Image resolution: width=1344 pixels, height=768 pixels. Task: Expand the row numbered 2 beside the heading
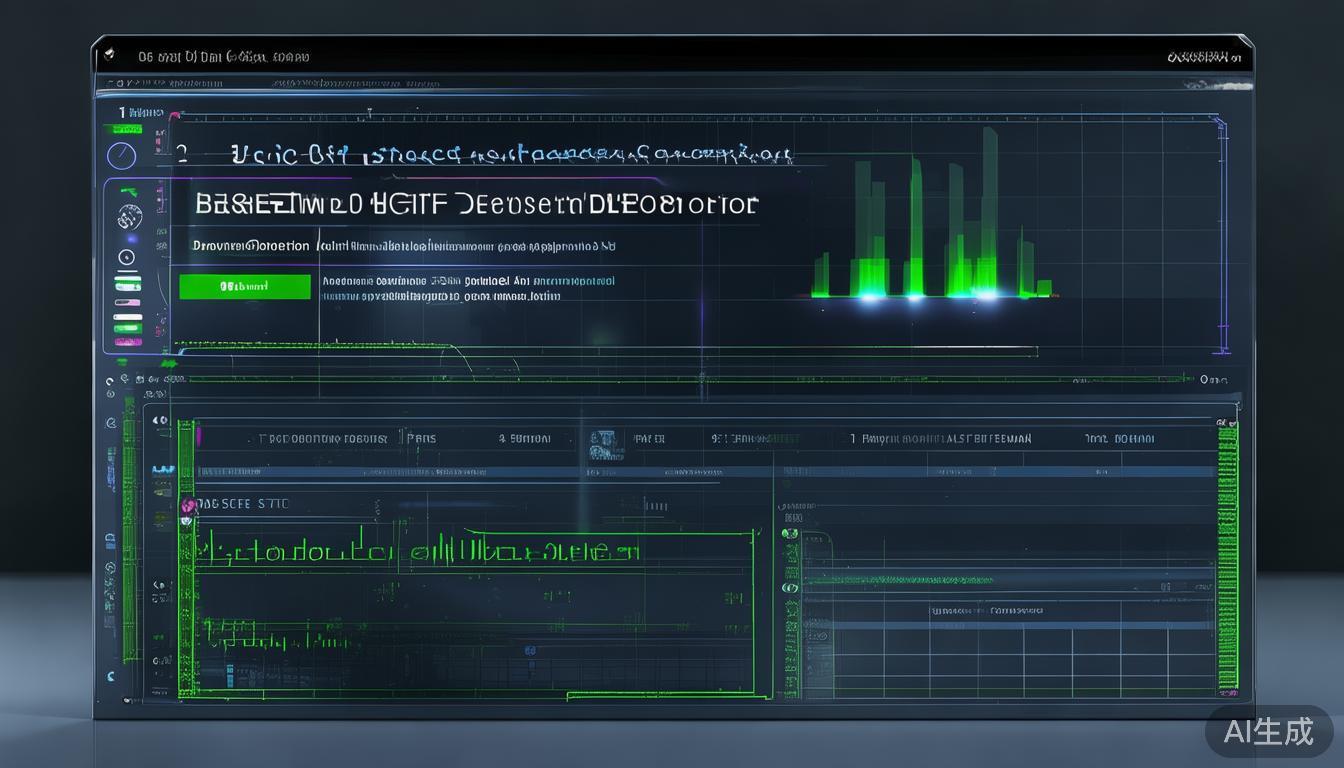pos(182,154)
